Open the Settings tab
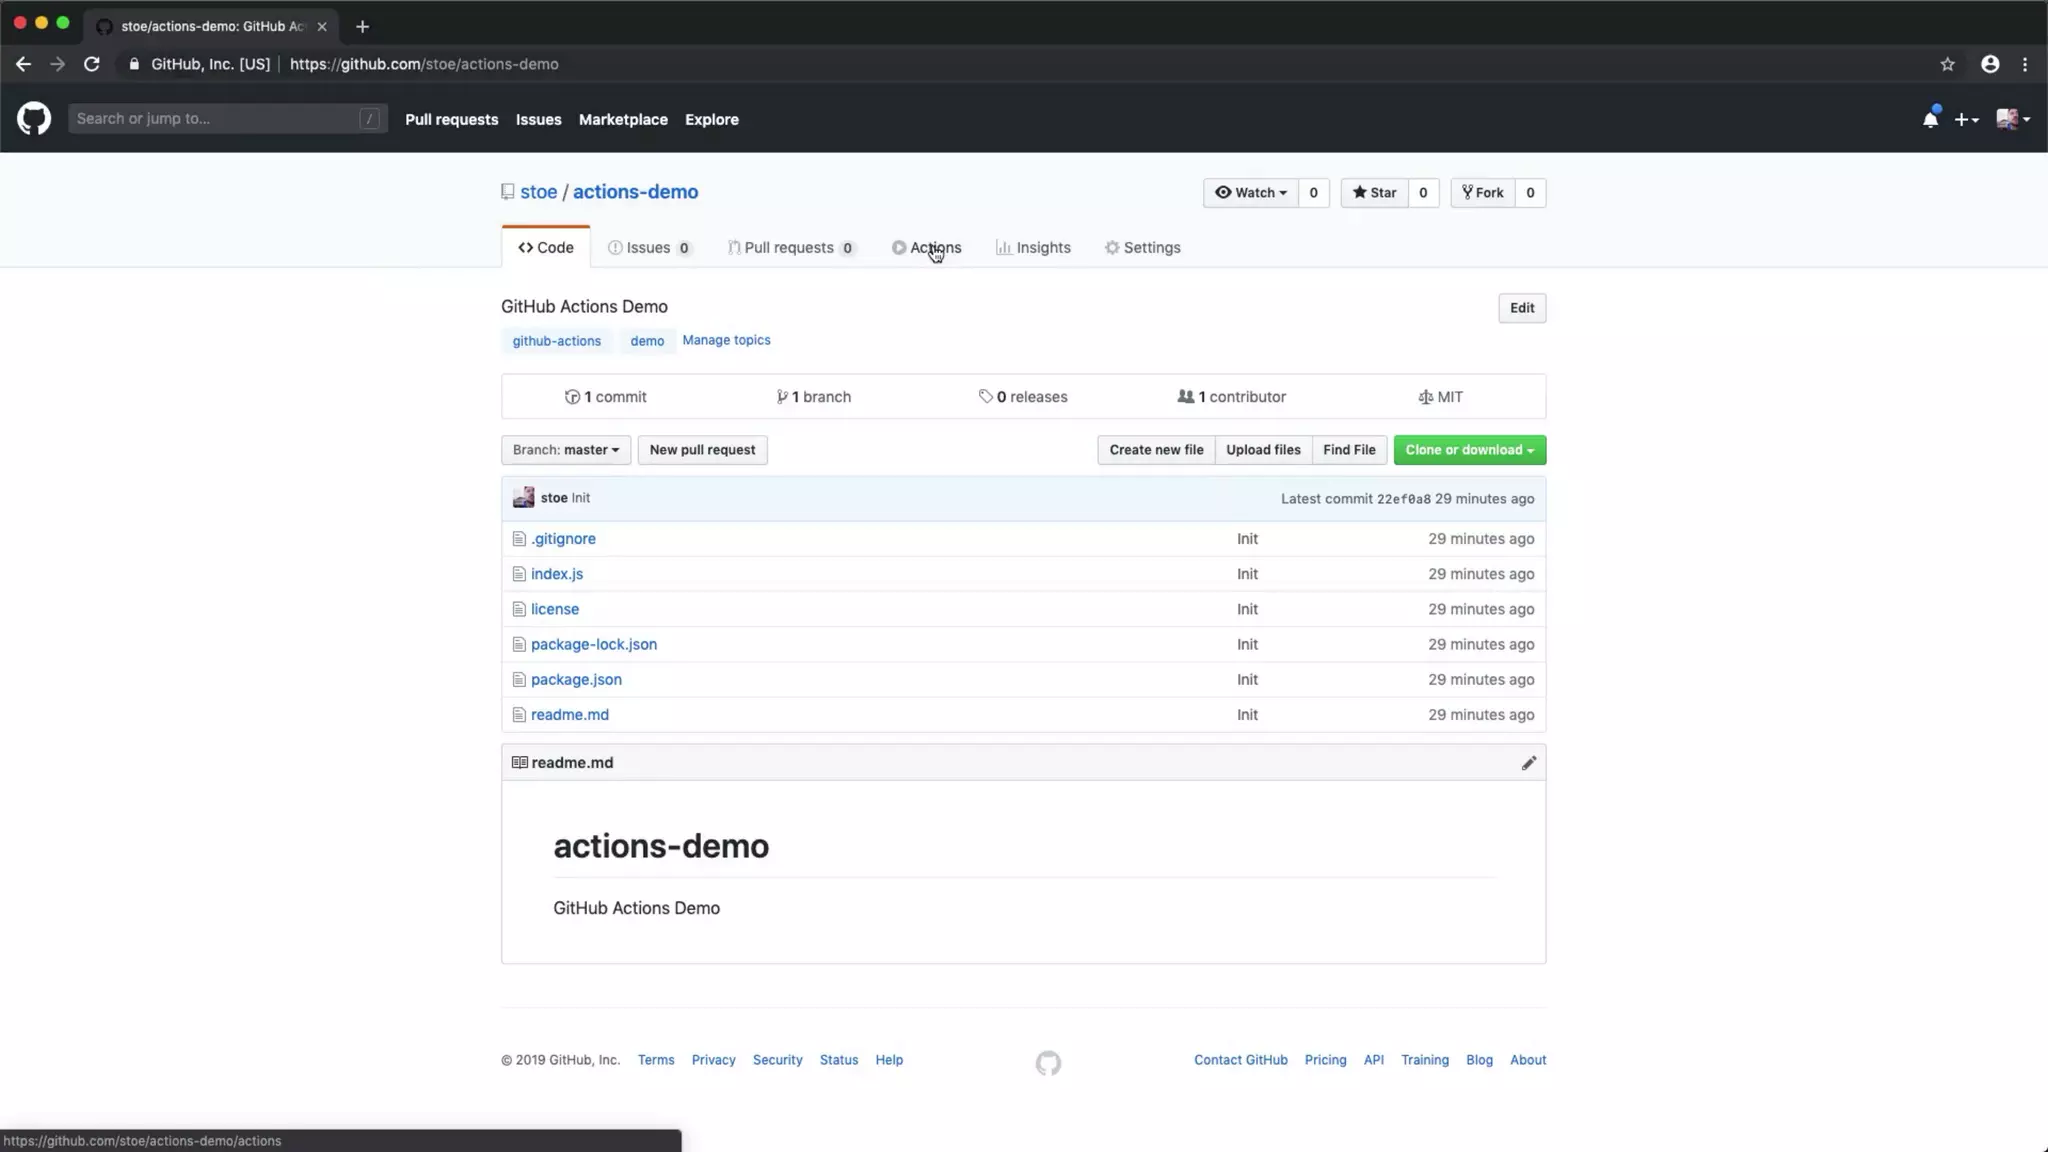The height and width of the screenshot is (1152, 2048). pos(1142,248)
